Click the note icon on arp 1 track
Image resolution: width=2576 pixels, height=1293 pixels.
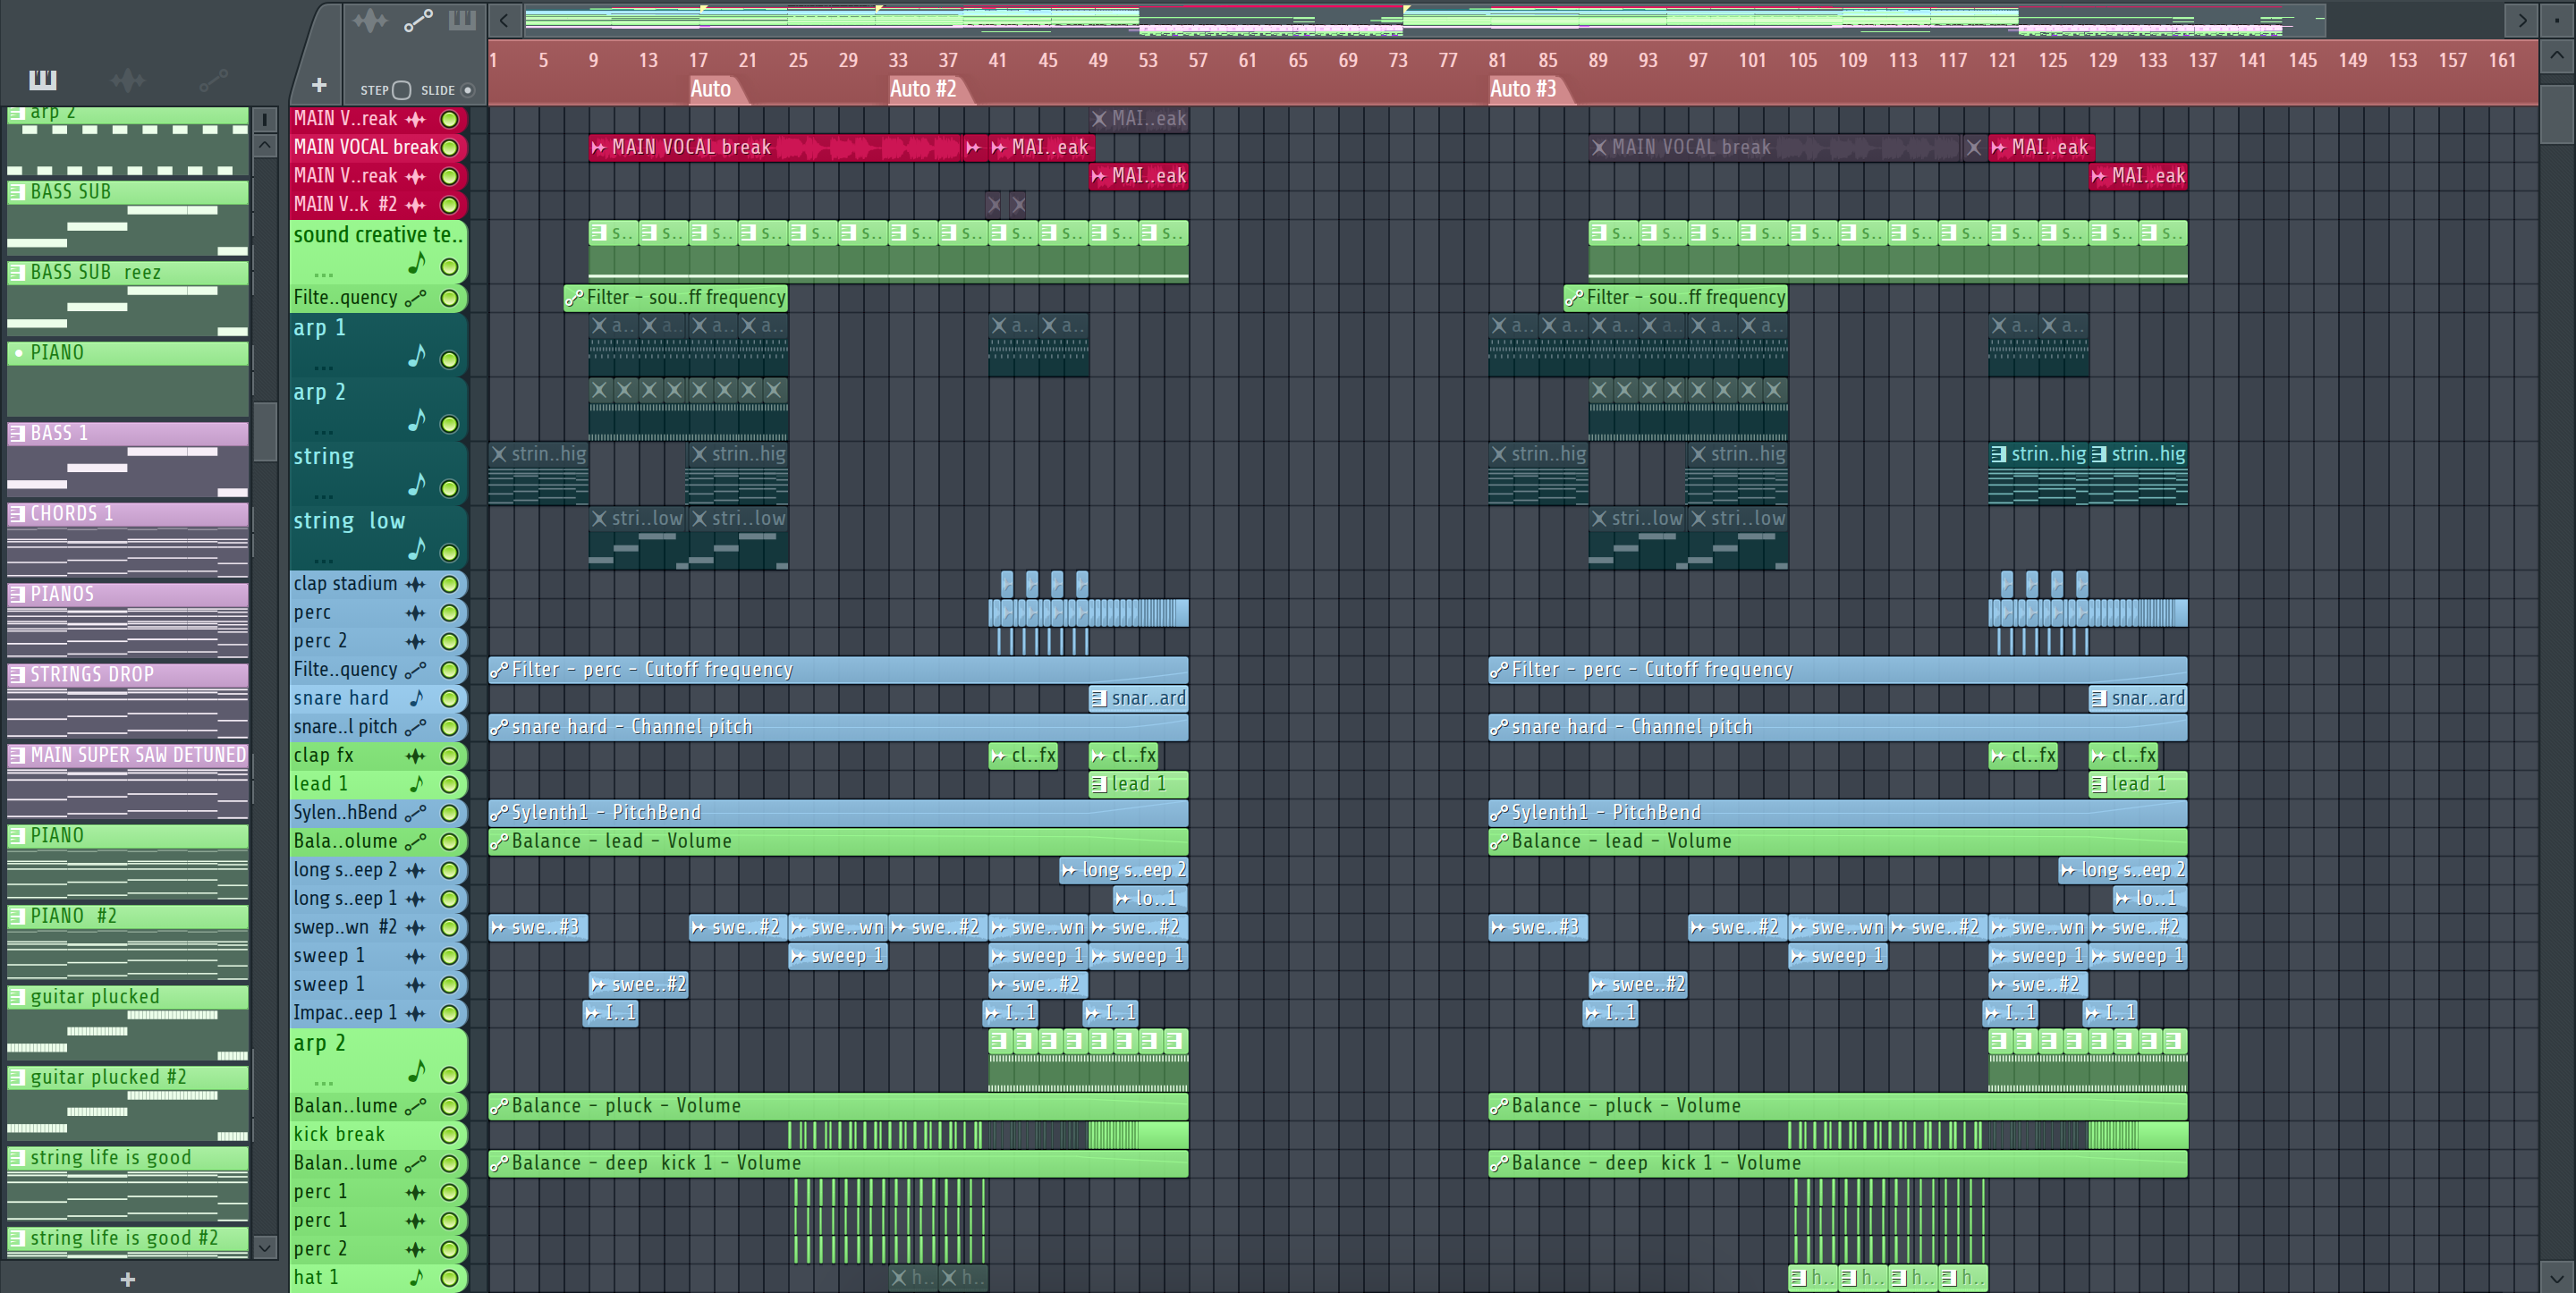(417, 356)
